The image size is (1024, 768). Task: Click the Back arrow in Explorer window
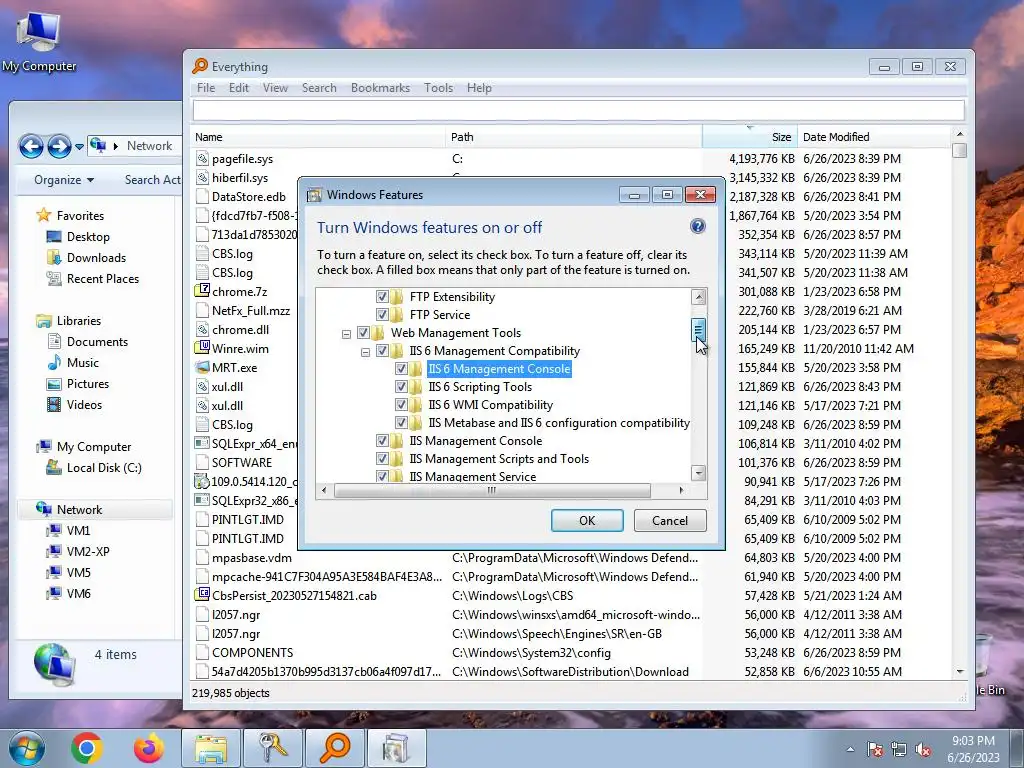point(31,146)
